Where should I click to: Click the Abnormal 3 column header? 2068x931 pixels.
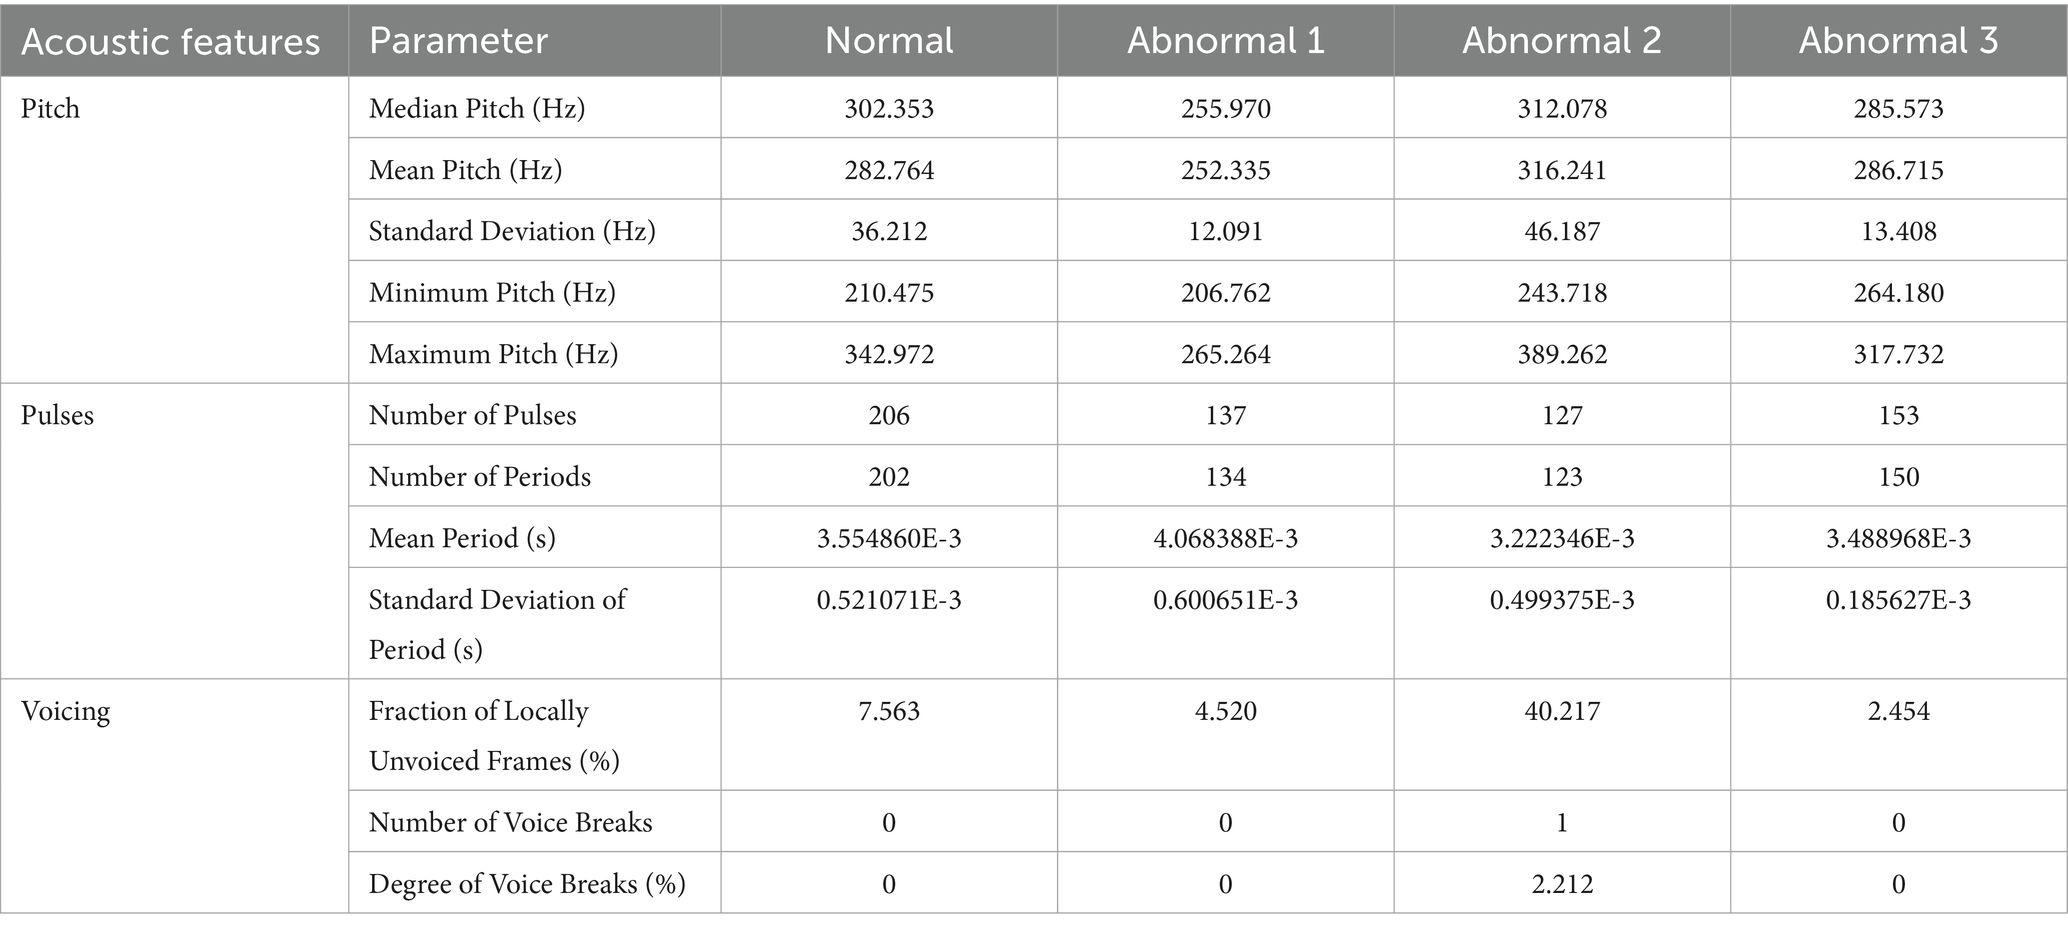(1898, 41)
